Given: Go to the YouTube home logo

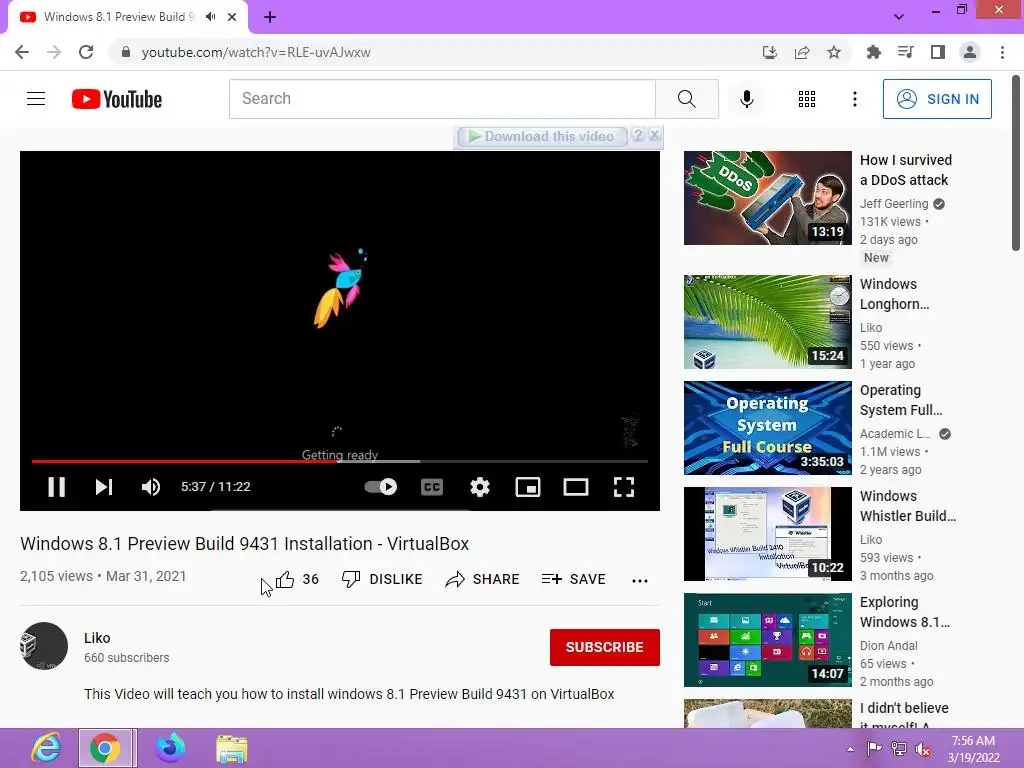Looking at the screenshot, I should click(x=117, y=99).
